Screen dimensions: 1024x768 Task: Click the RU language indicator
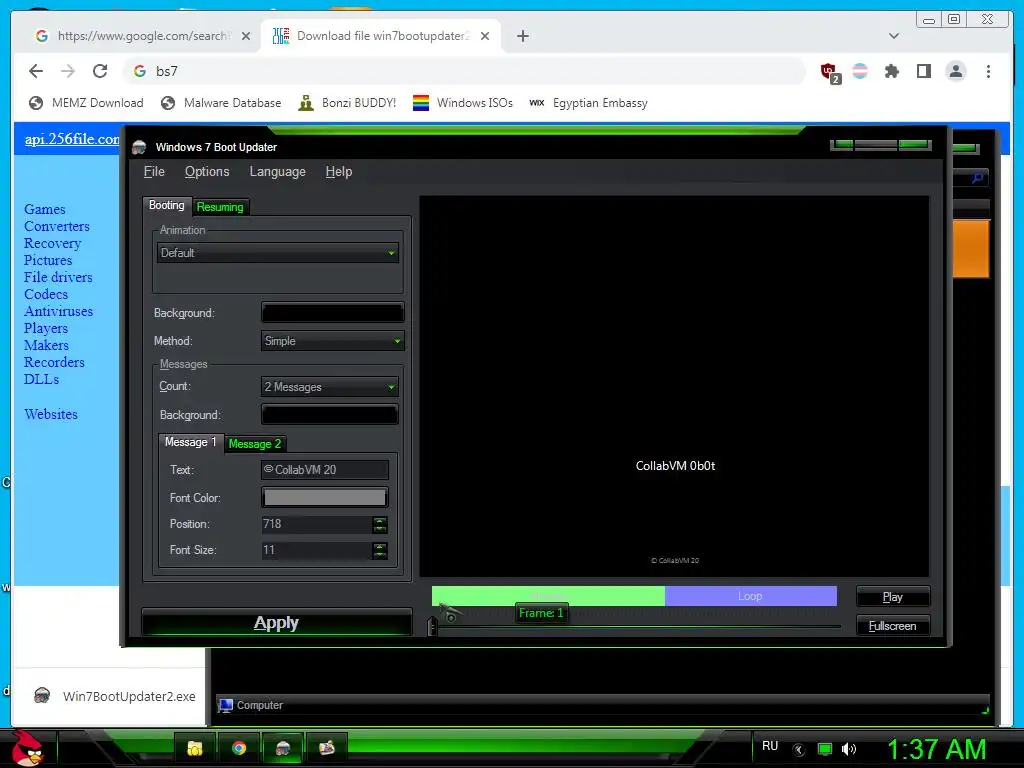click(770, 746)
